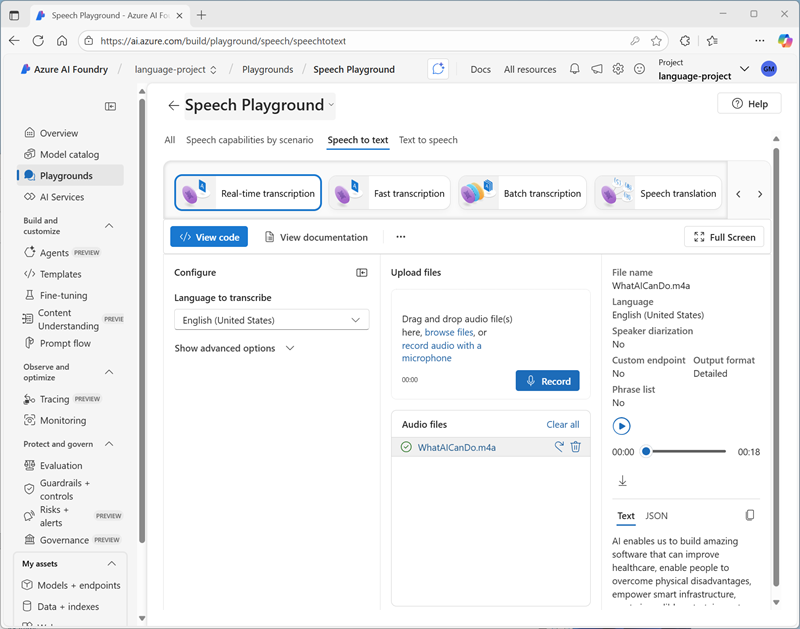This screenshot has height=629, width=800.
Task: Collapse the left navigation sidebar
Action: pos(111,106)
